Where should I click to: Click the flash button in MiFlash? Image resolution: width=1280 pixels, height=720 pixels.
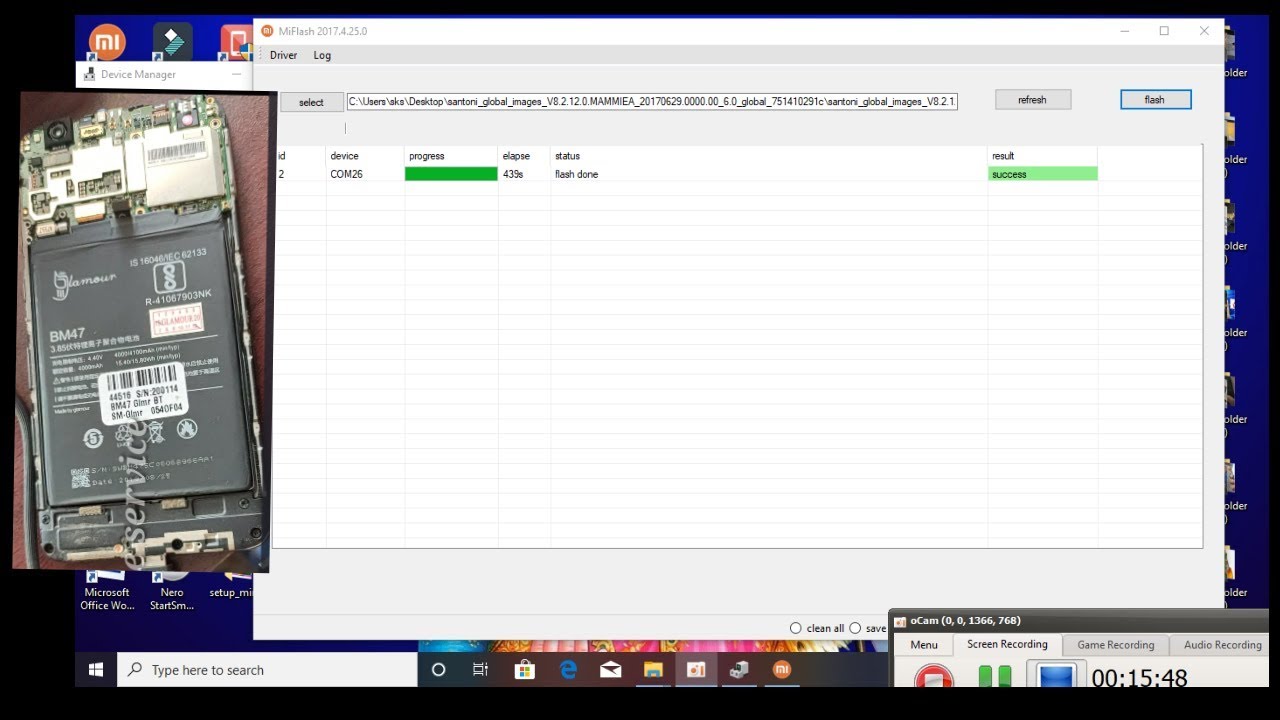click(x=1155, y=100)
